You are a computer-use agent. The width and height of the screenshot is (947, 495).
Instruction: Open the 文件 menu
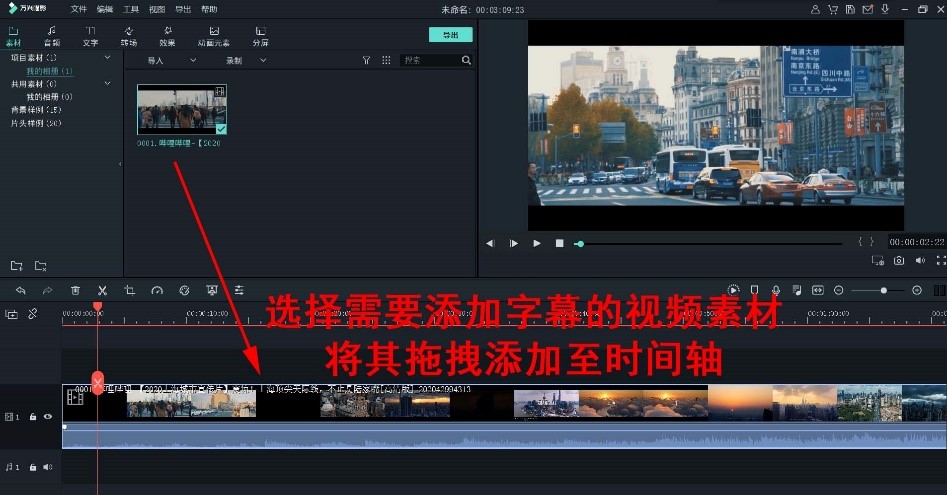coord(79,9)
